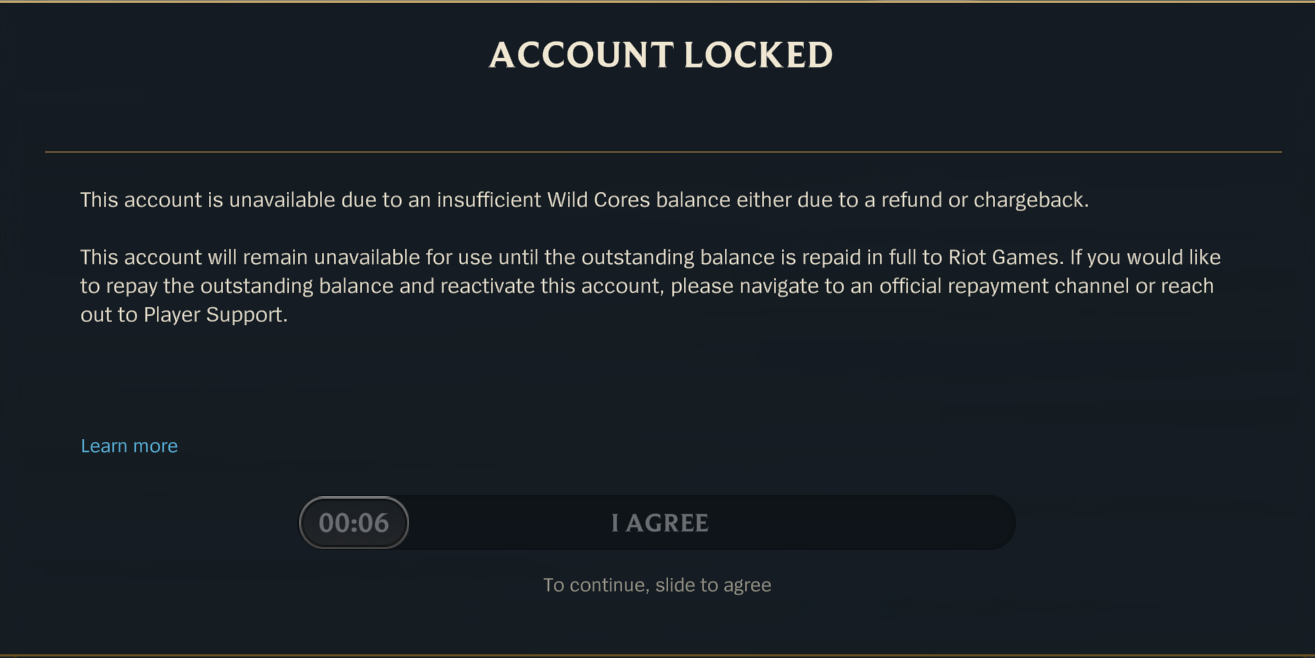Click the ACCOUNT LOCKED heading
Screen dimensions: 1315x658
661,55
